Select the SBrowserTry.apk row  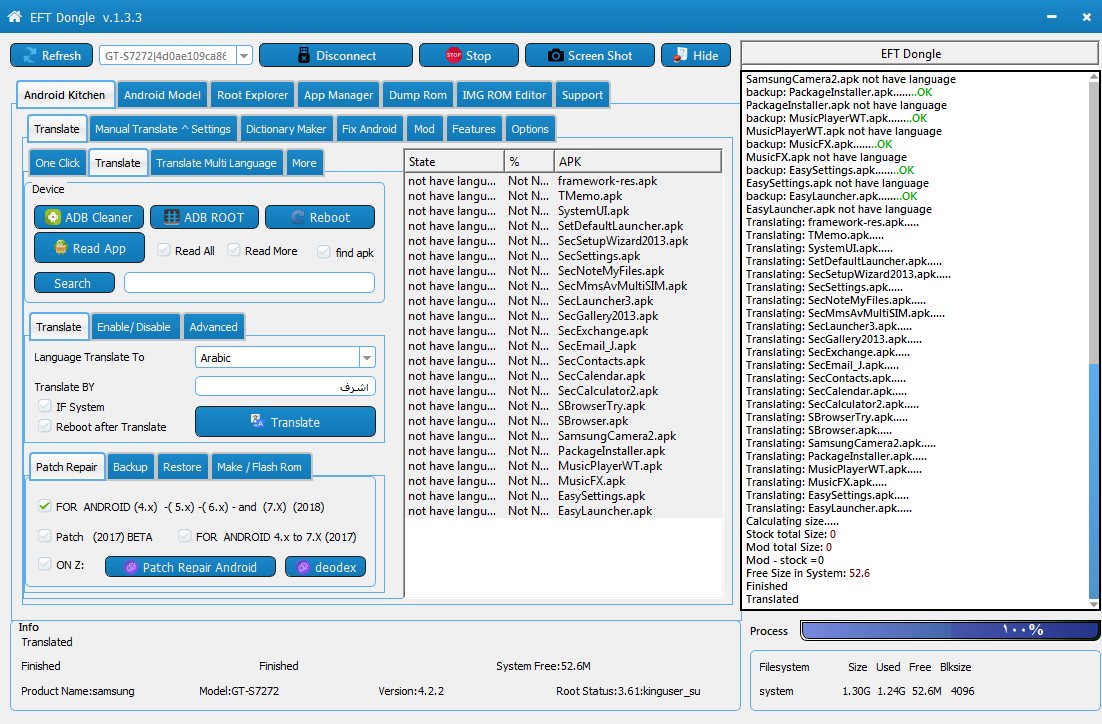coord(564,406)
